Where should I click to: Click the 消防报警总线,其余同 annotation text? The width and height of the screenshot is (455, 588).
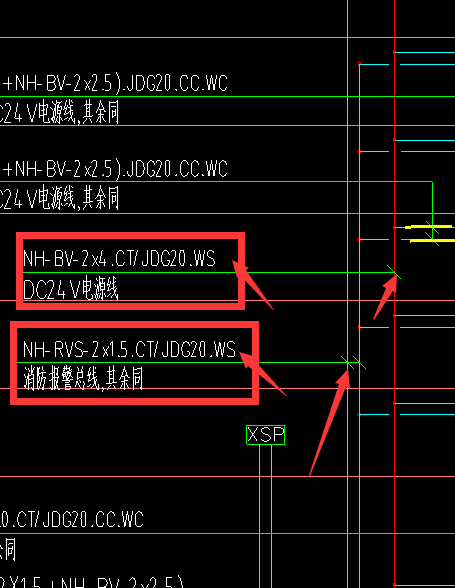pos(83,379)
